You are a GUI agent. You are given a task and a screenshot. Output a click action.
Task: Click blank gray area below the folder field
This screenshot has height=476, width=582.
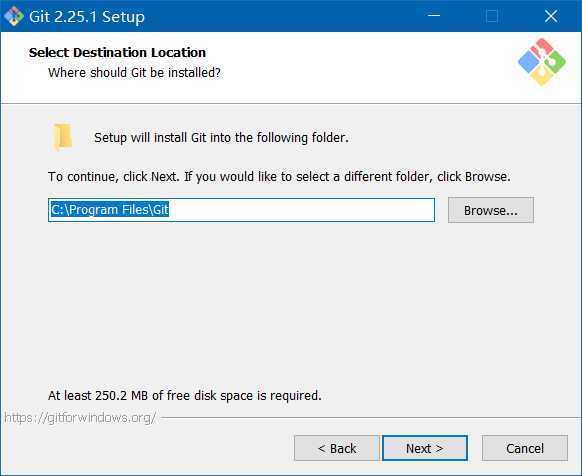pyautogui.click(x=290, y=304)
